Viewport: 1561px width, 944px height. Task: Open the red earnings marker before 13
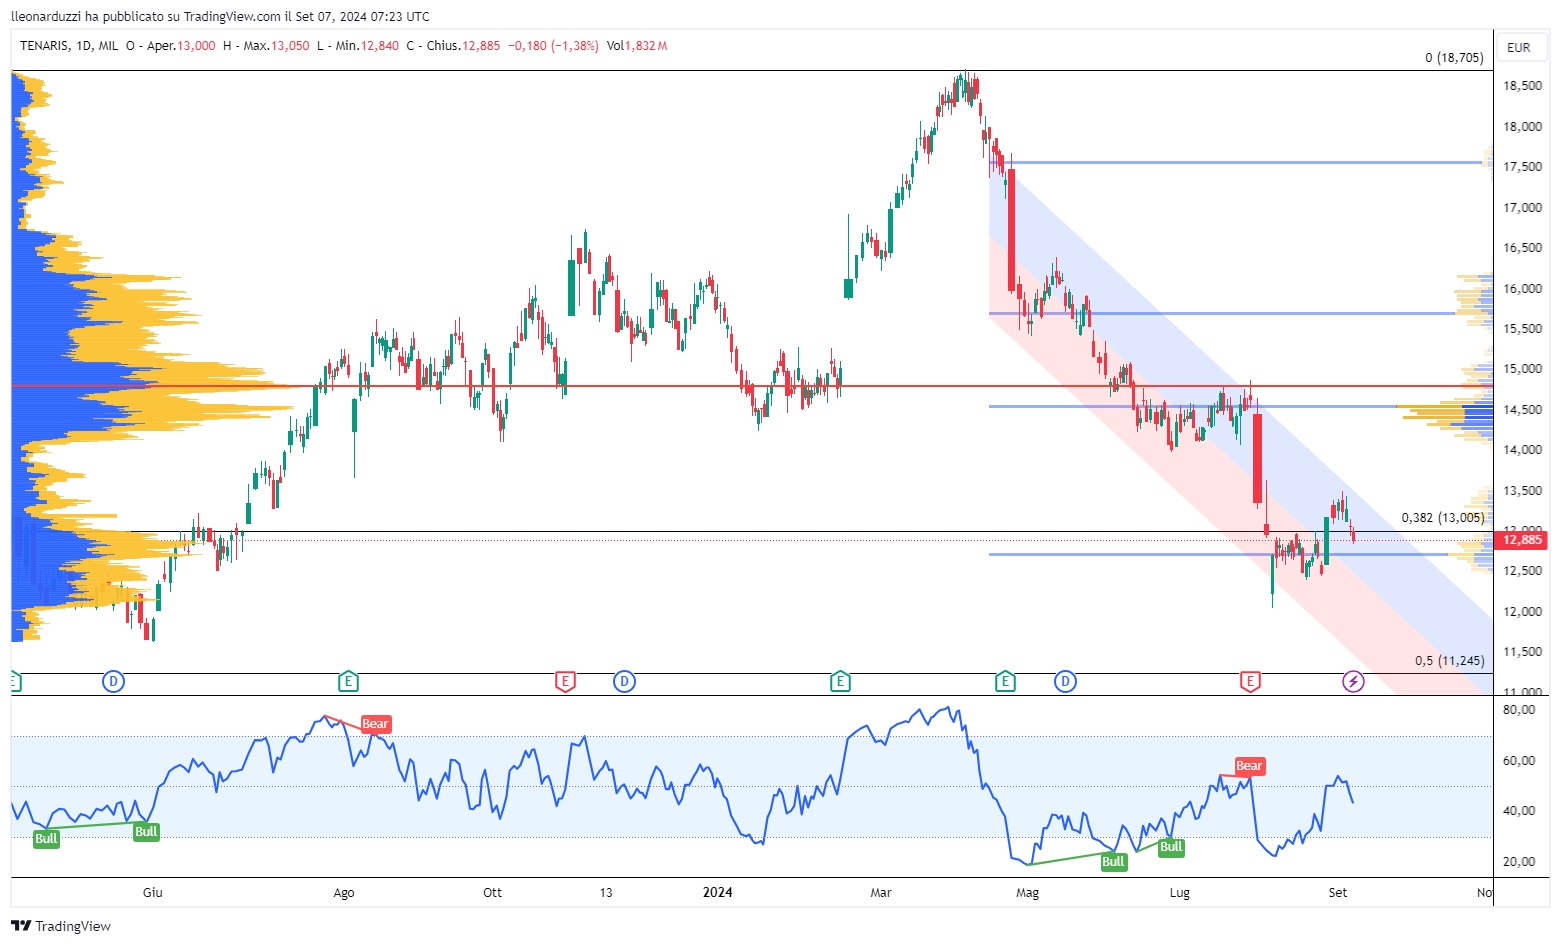pos(565,682)
